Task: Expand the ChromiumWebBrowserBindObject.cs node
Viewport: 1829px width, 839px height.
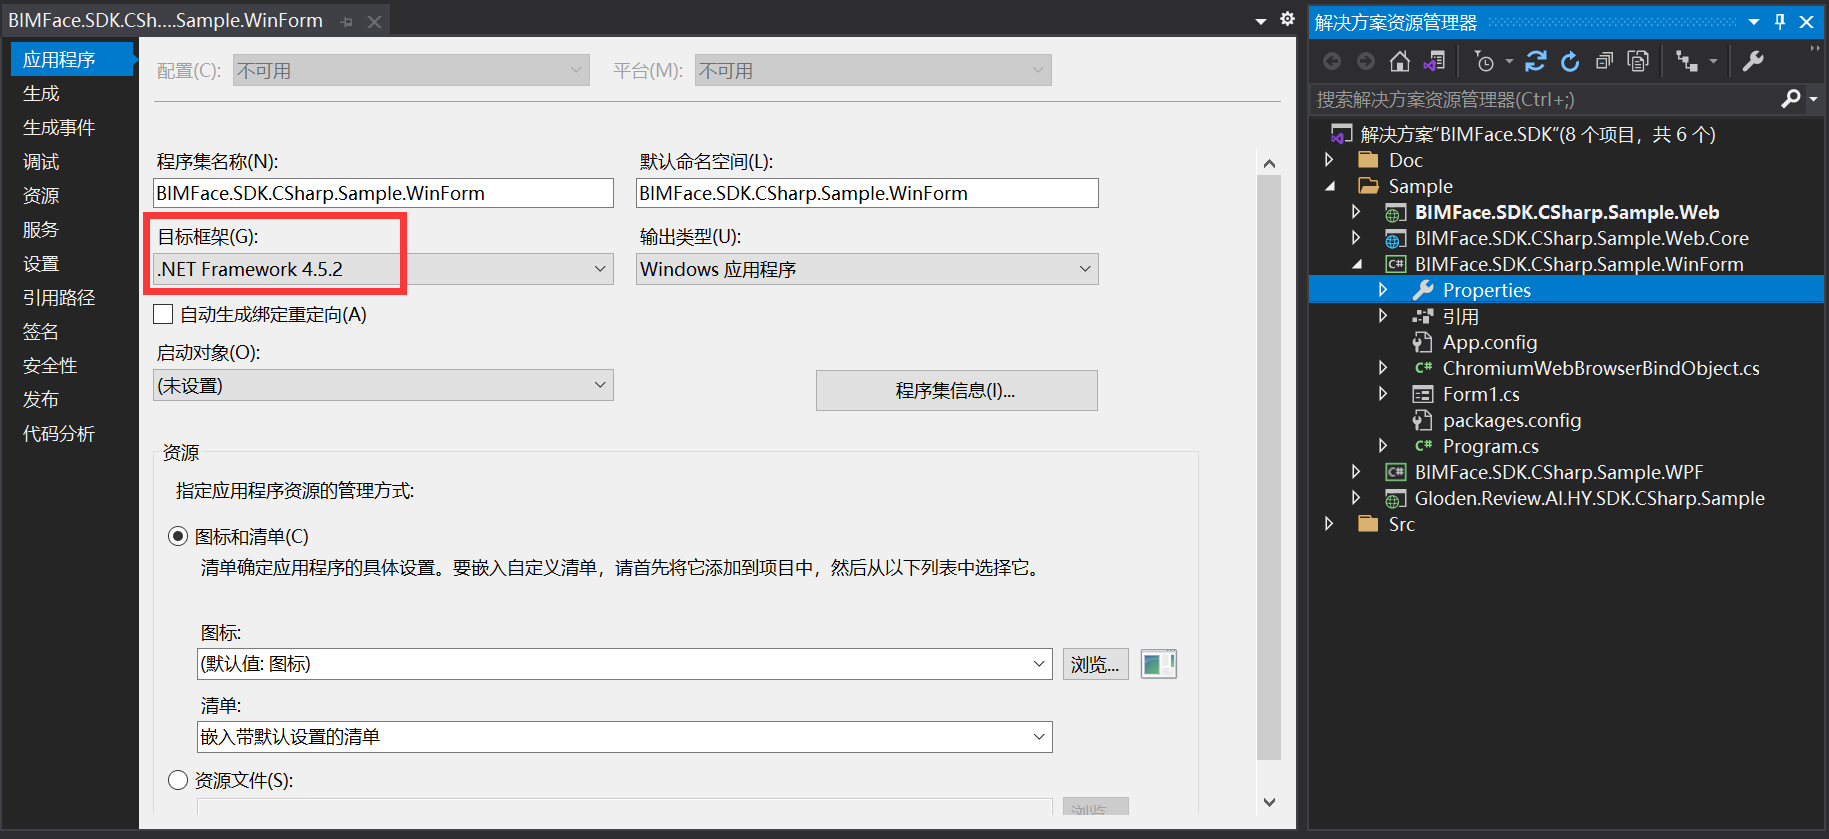Action: (x=1383, y=368)
